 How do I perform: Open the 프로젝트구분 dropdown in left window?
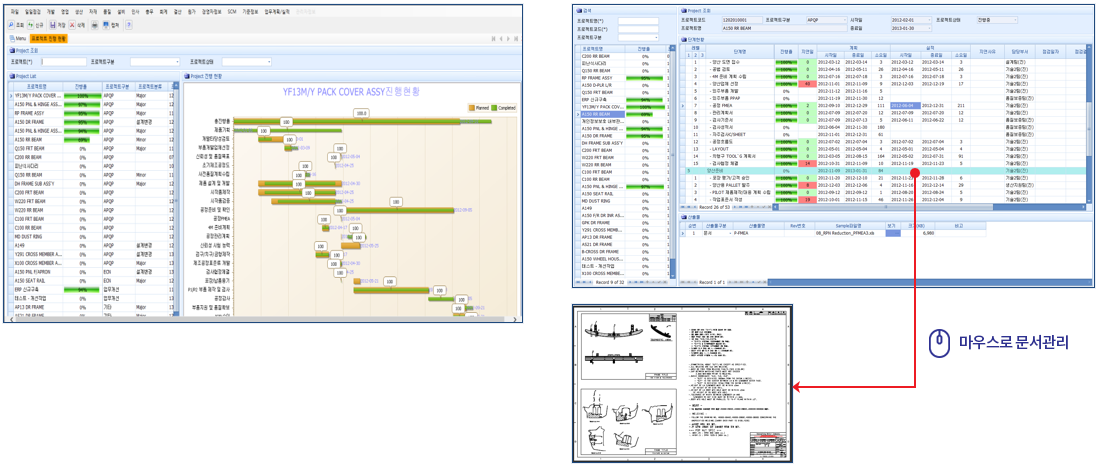click(177, 62)
